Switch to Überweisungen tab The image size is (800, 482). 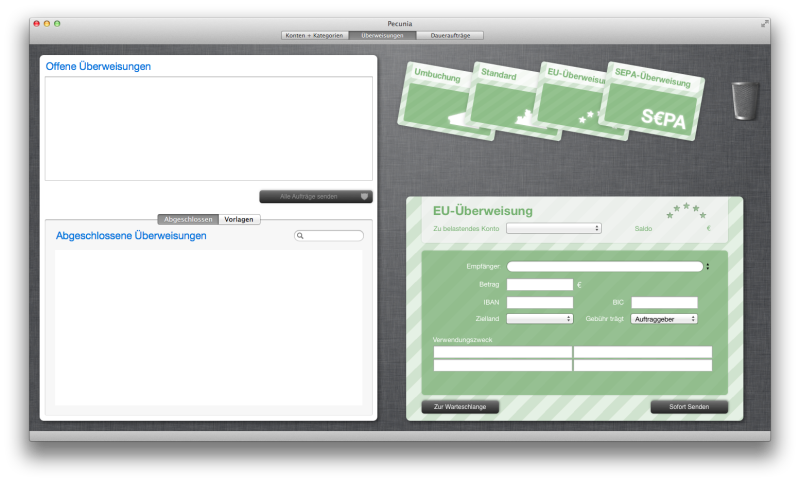click(x=382, y=35)
